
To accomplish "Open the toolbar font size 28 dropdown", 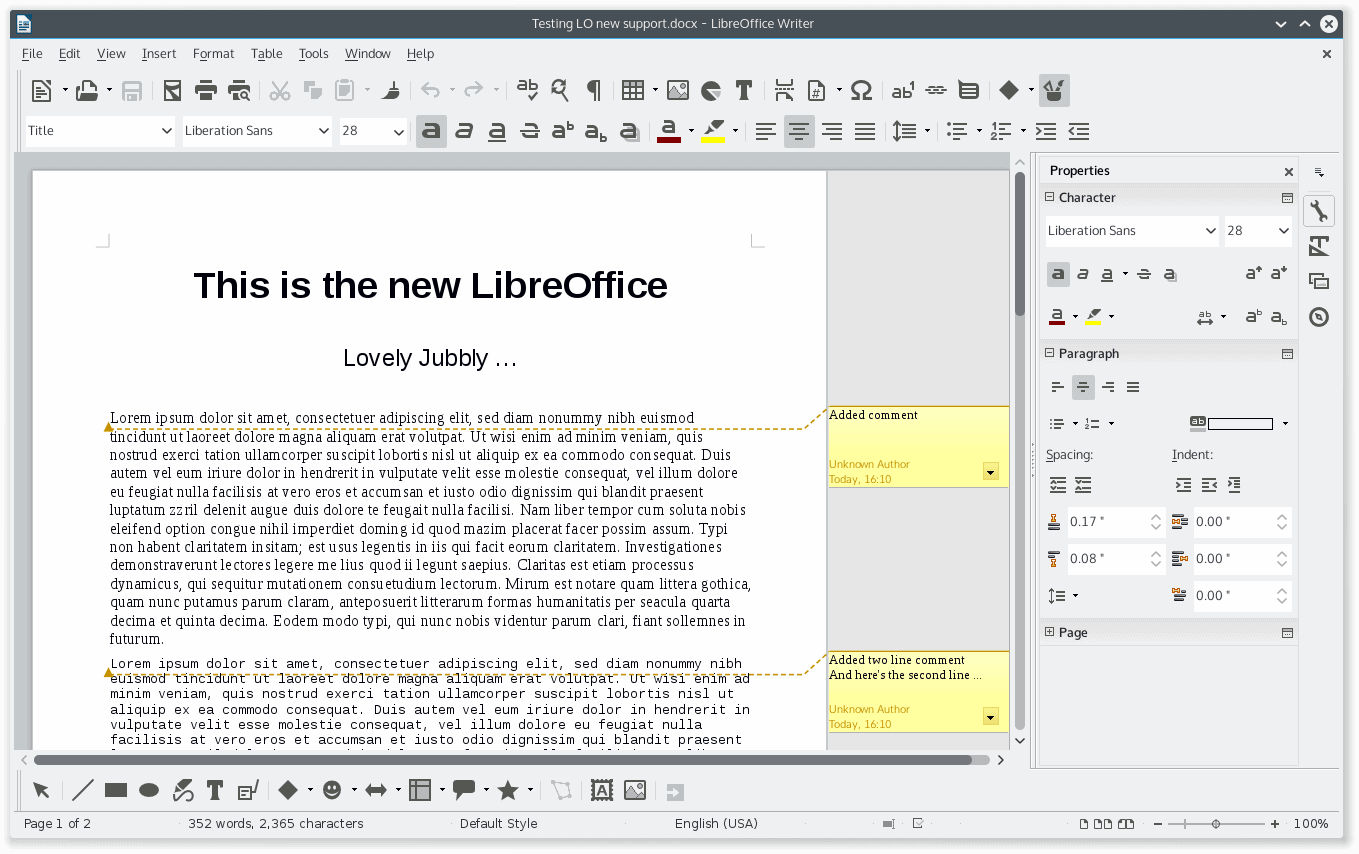I will coord(399,131).
